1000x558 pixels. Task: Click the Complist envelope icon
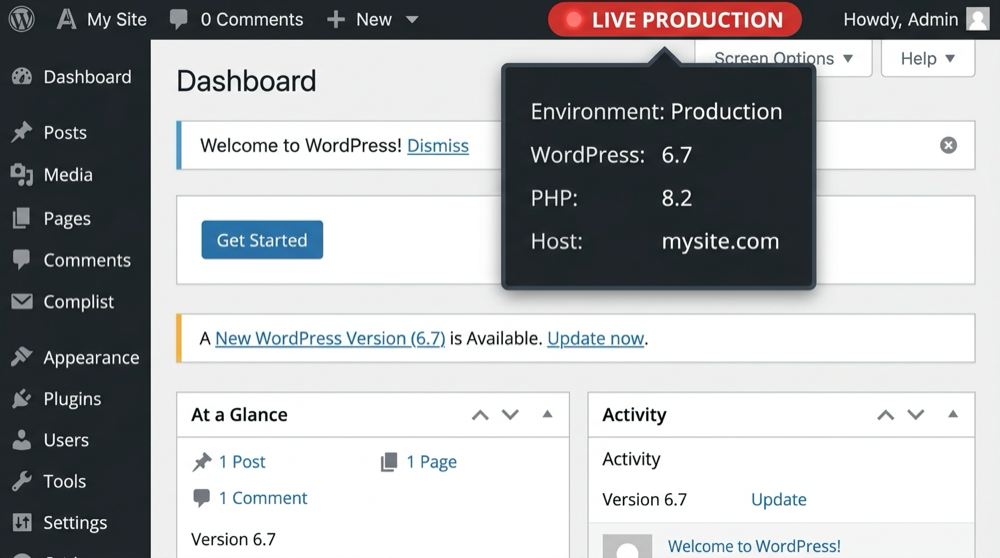[22, 301]
